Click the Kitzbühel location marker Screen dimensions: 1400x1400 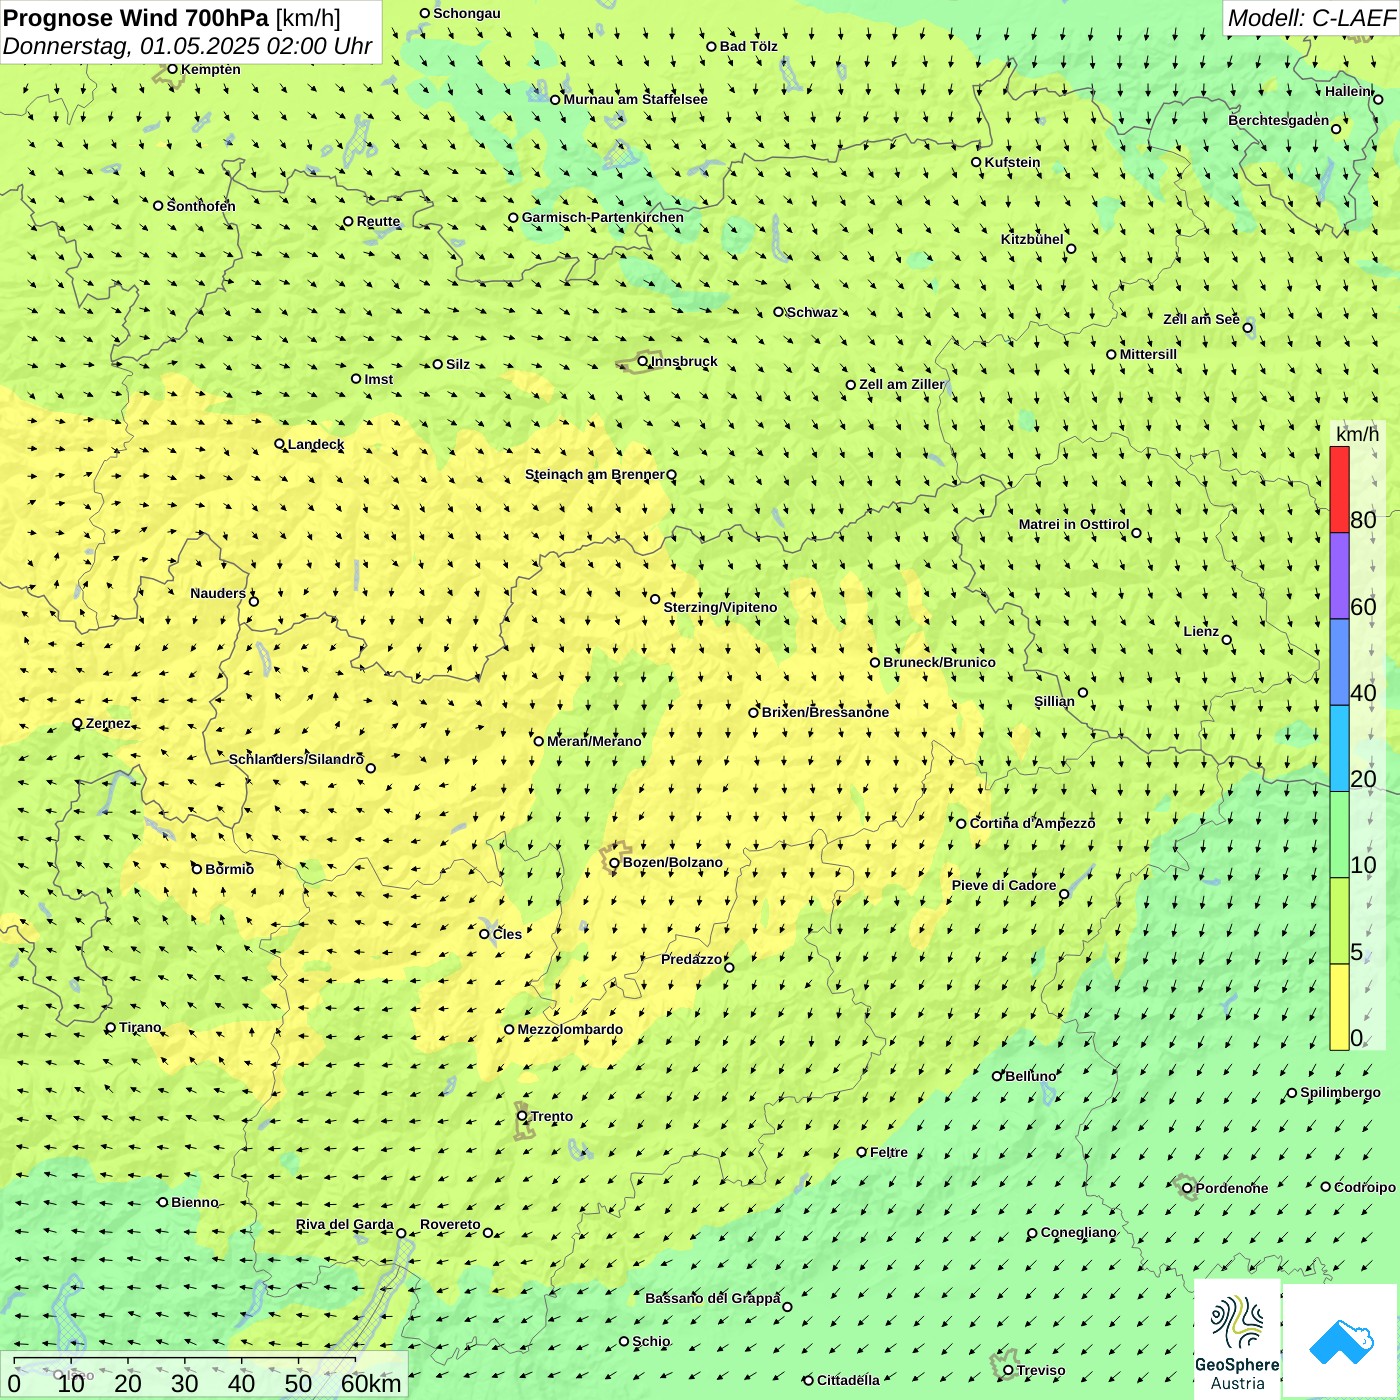click(x=1071, y=249)
